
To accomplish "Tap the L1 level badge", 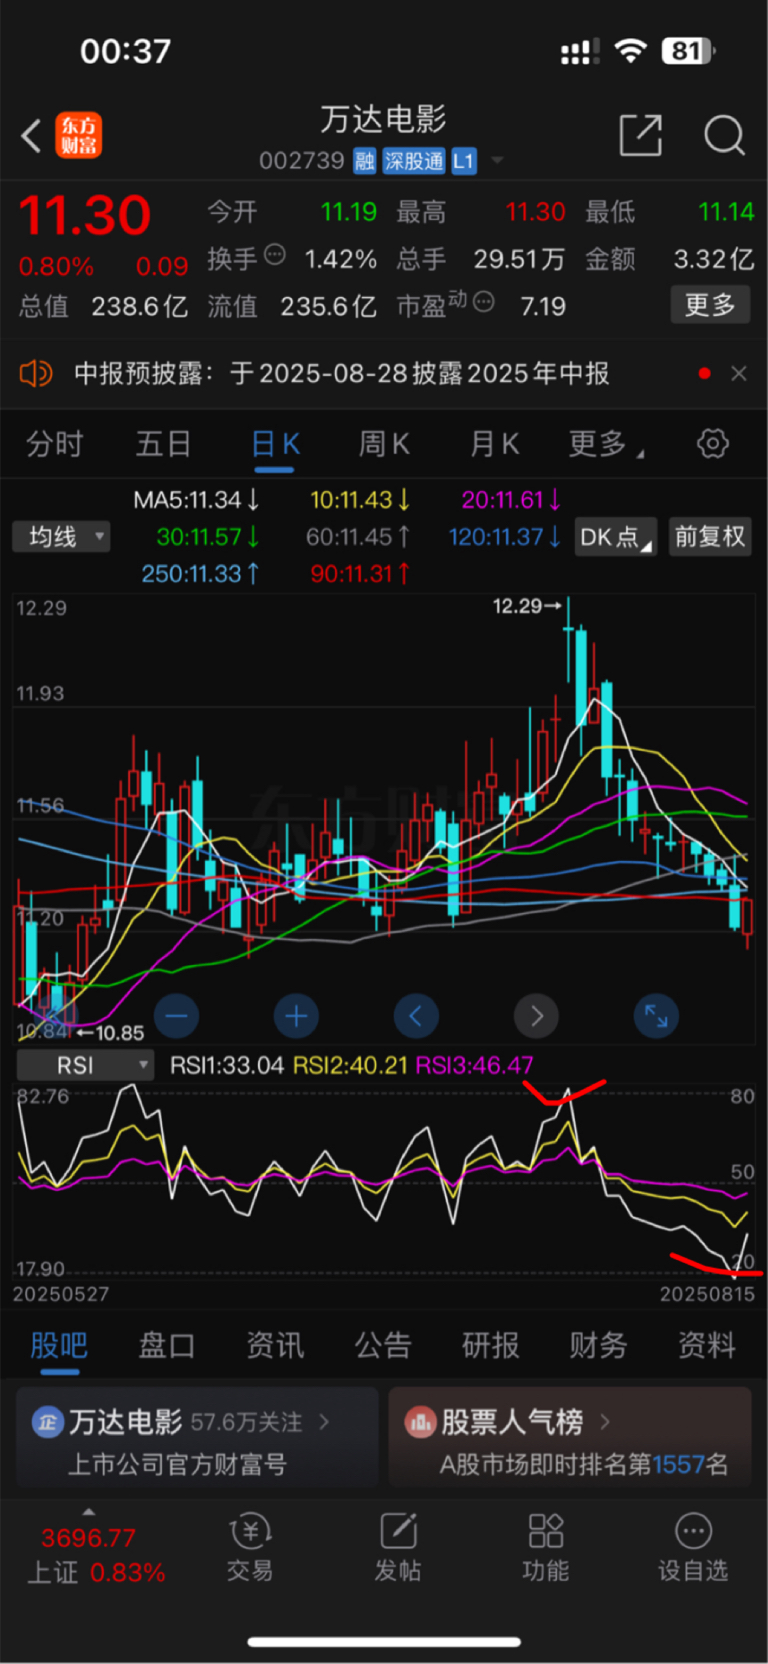I will point(463,161).
